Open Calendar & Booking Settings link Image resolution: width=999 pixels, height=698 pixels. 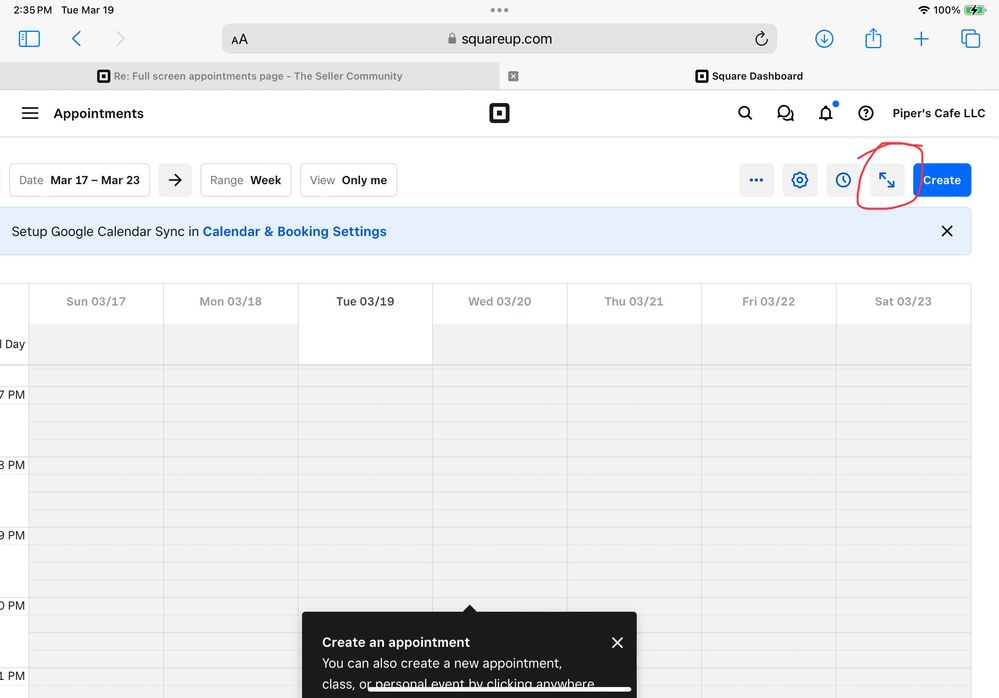[x=294, y=231]
